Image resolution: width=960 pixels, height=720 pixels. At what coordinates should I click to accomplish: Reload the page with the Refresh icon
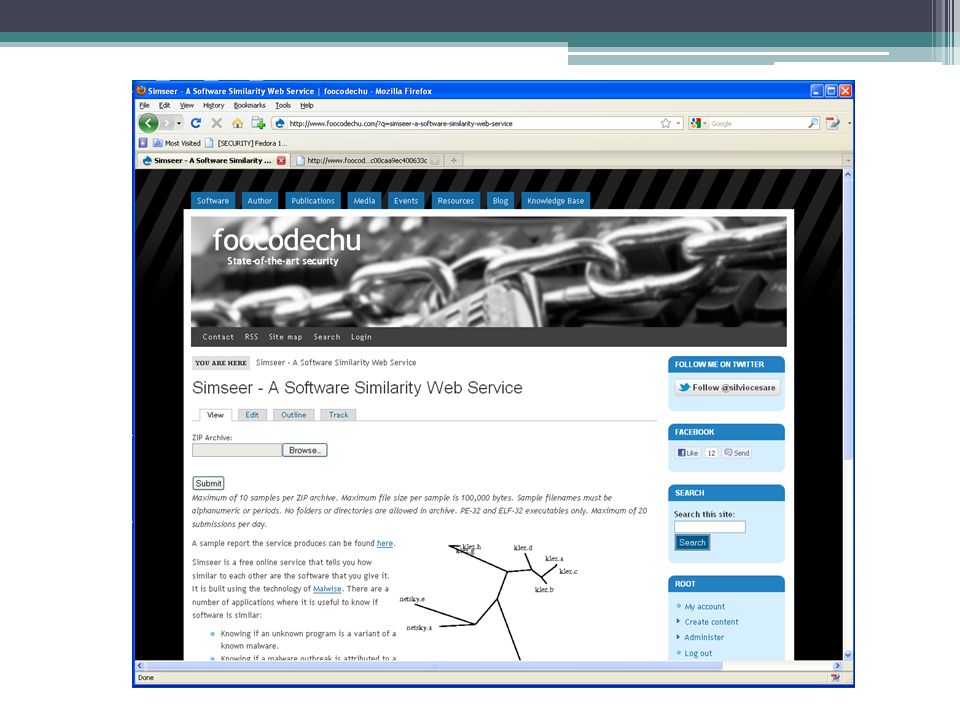(x=196, y=123)
